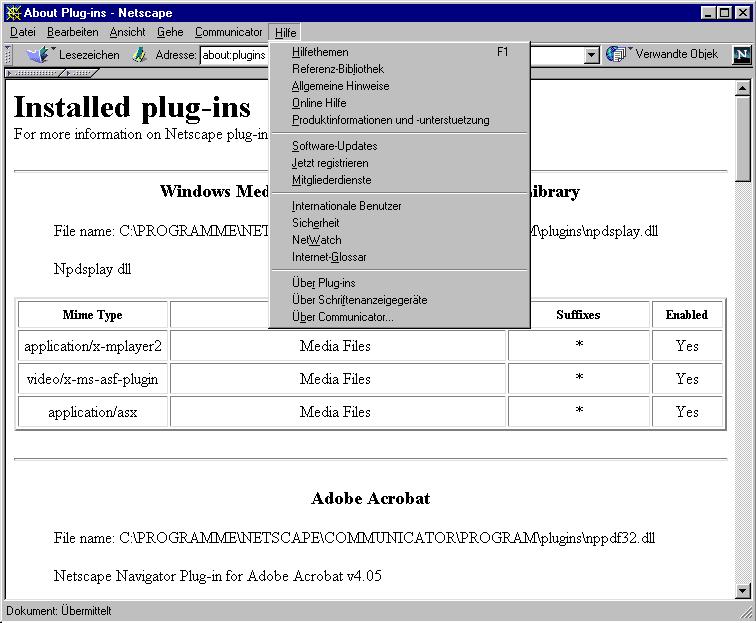Viewport: 756px width, 623px height.
Task: Click the Enabled column header
Action: click(x=687, y=315)
